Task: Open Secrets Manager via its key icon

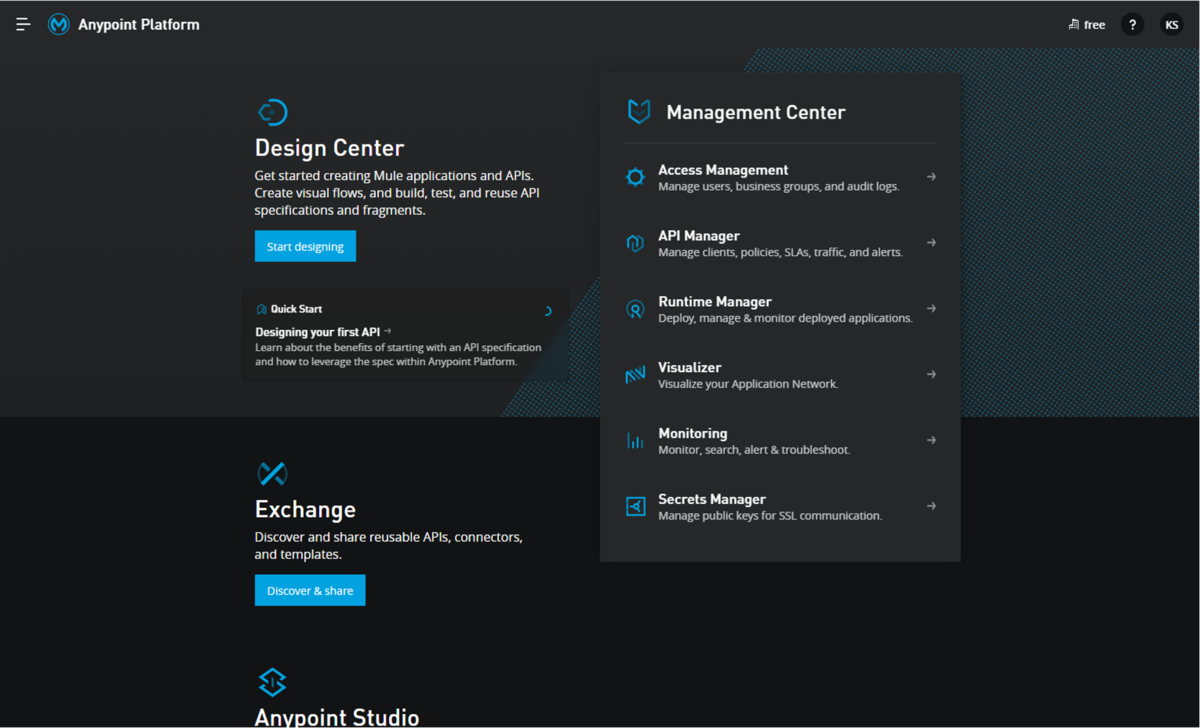Action: coord(635,506)
